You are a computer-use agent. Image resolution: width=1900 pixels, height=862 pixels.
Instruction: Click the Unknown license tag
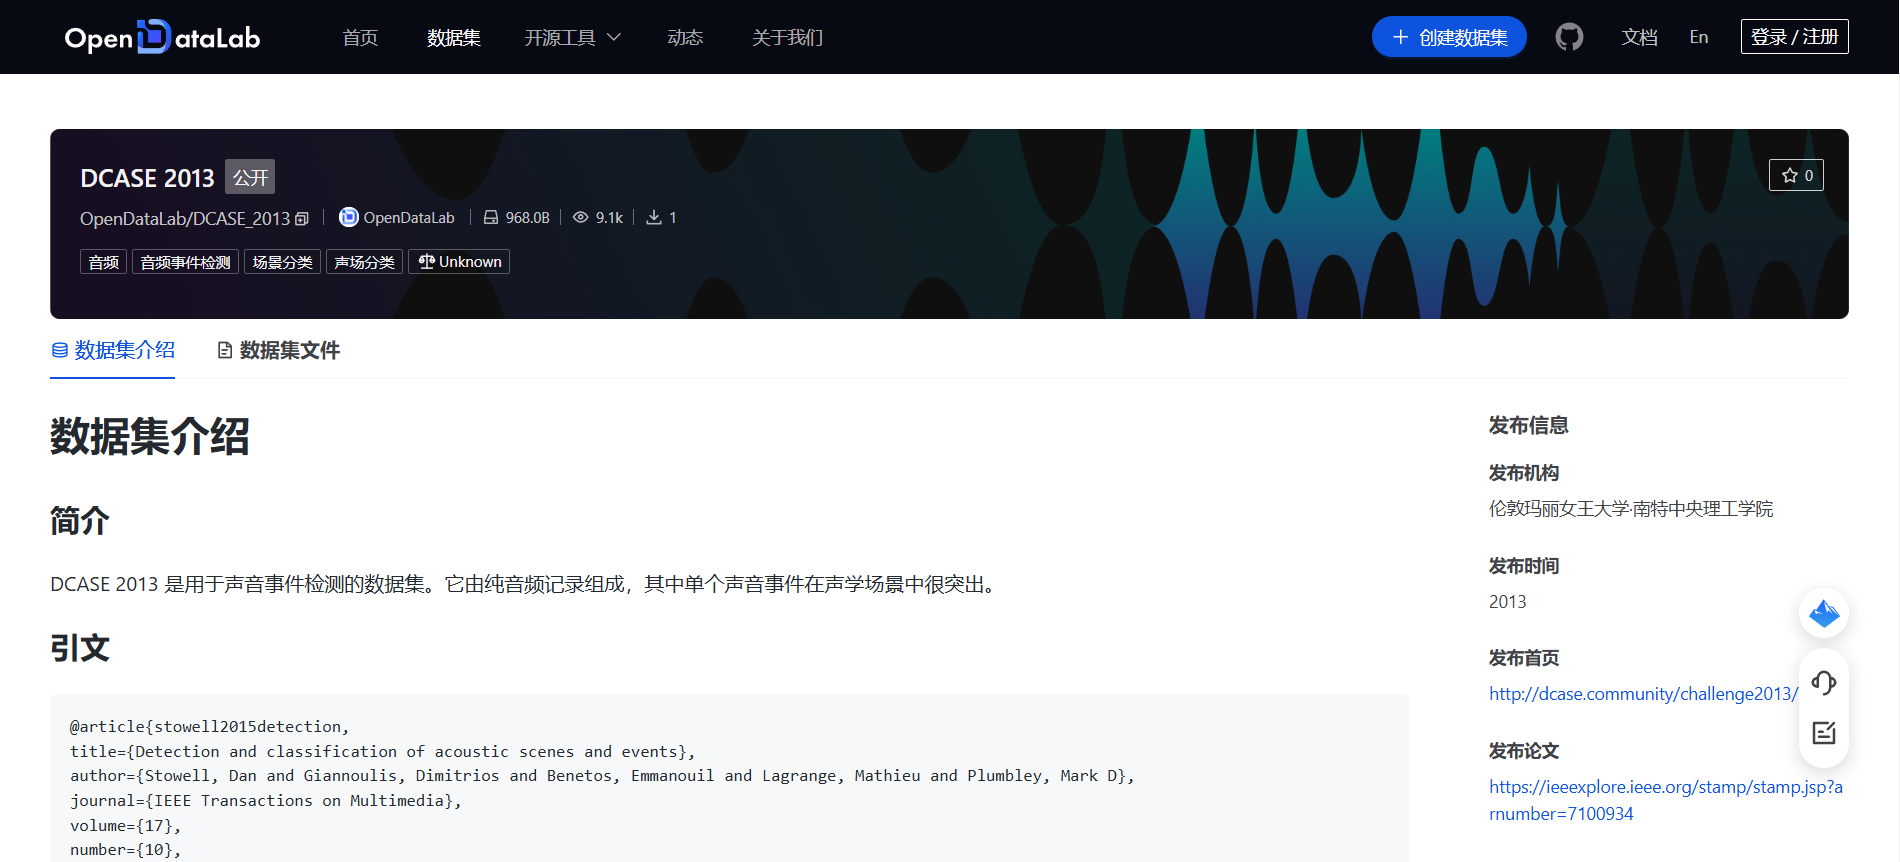(459, 262)
